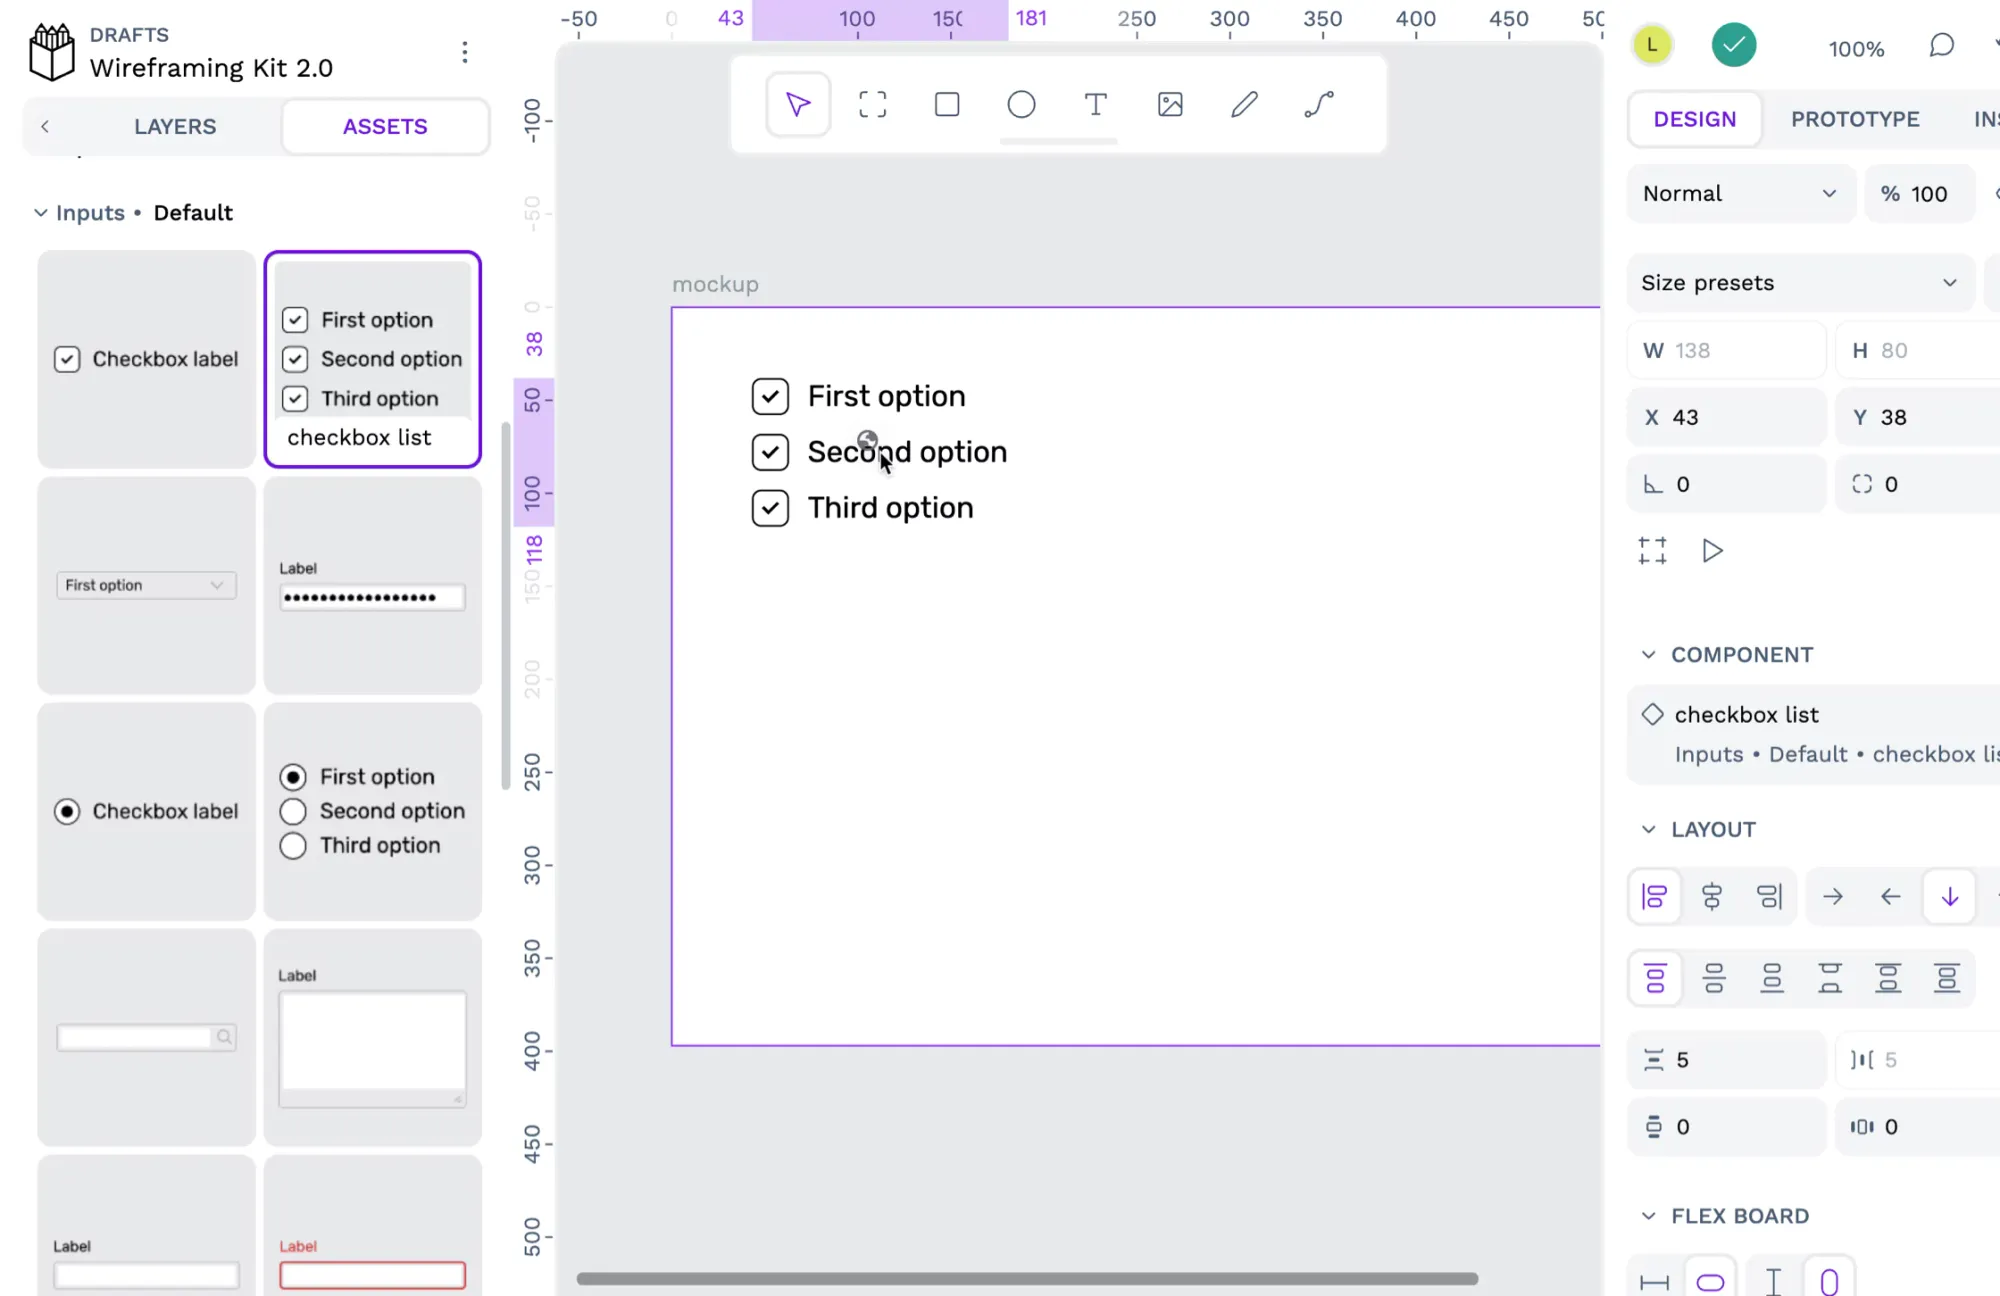
Task: Expand the FLEX BOARD section panel
Action: point(1649,1214)
